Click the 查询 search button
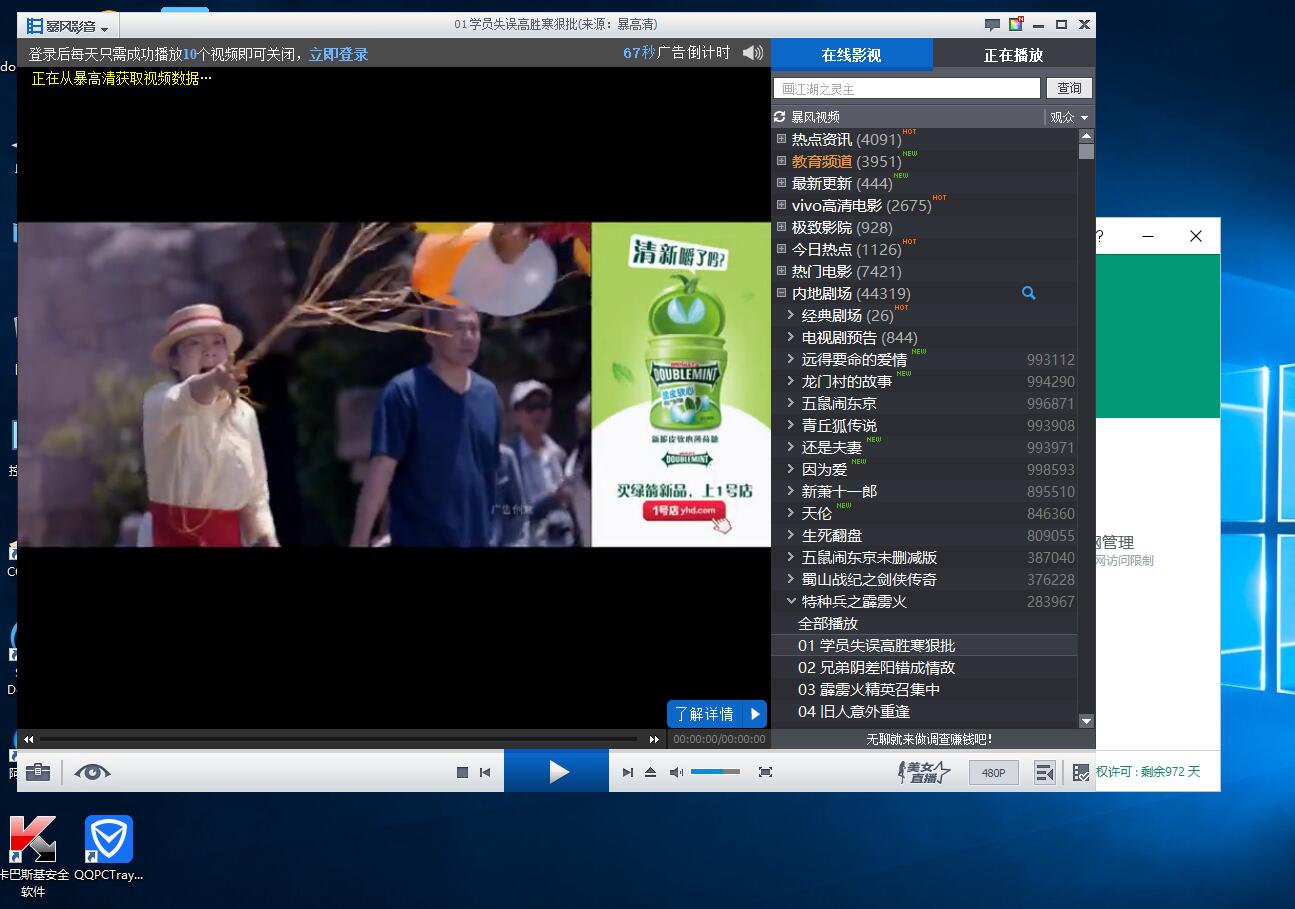The height and width of the screenshot is (909, 1295). point(1069,89)
